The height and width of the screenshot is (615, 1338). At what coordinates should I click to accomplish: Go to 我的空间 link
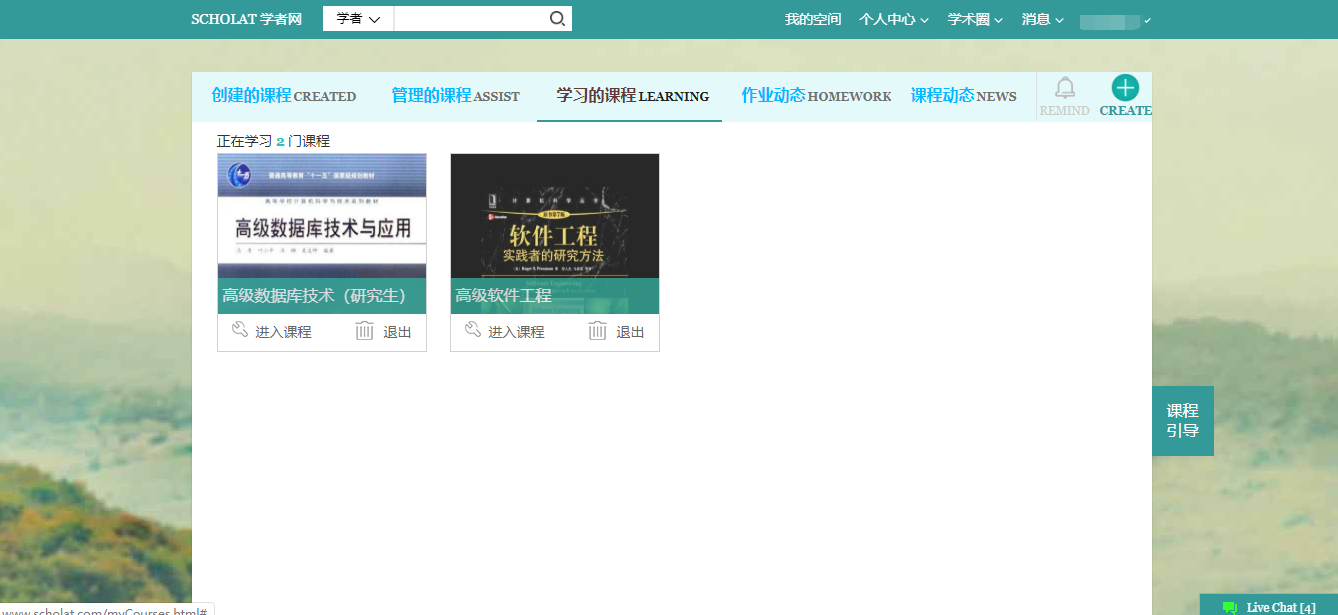(x=813, y=19)
